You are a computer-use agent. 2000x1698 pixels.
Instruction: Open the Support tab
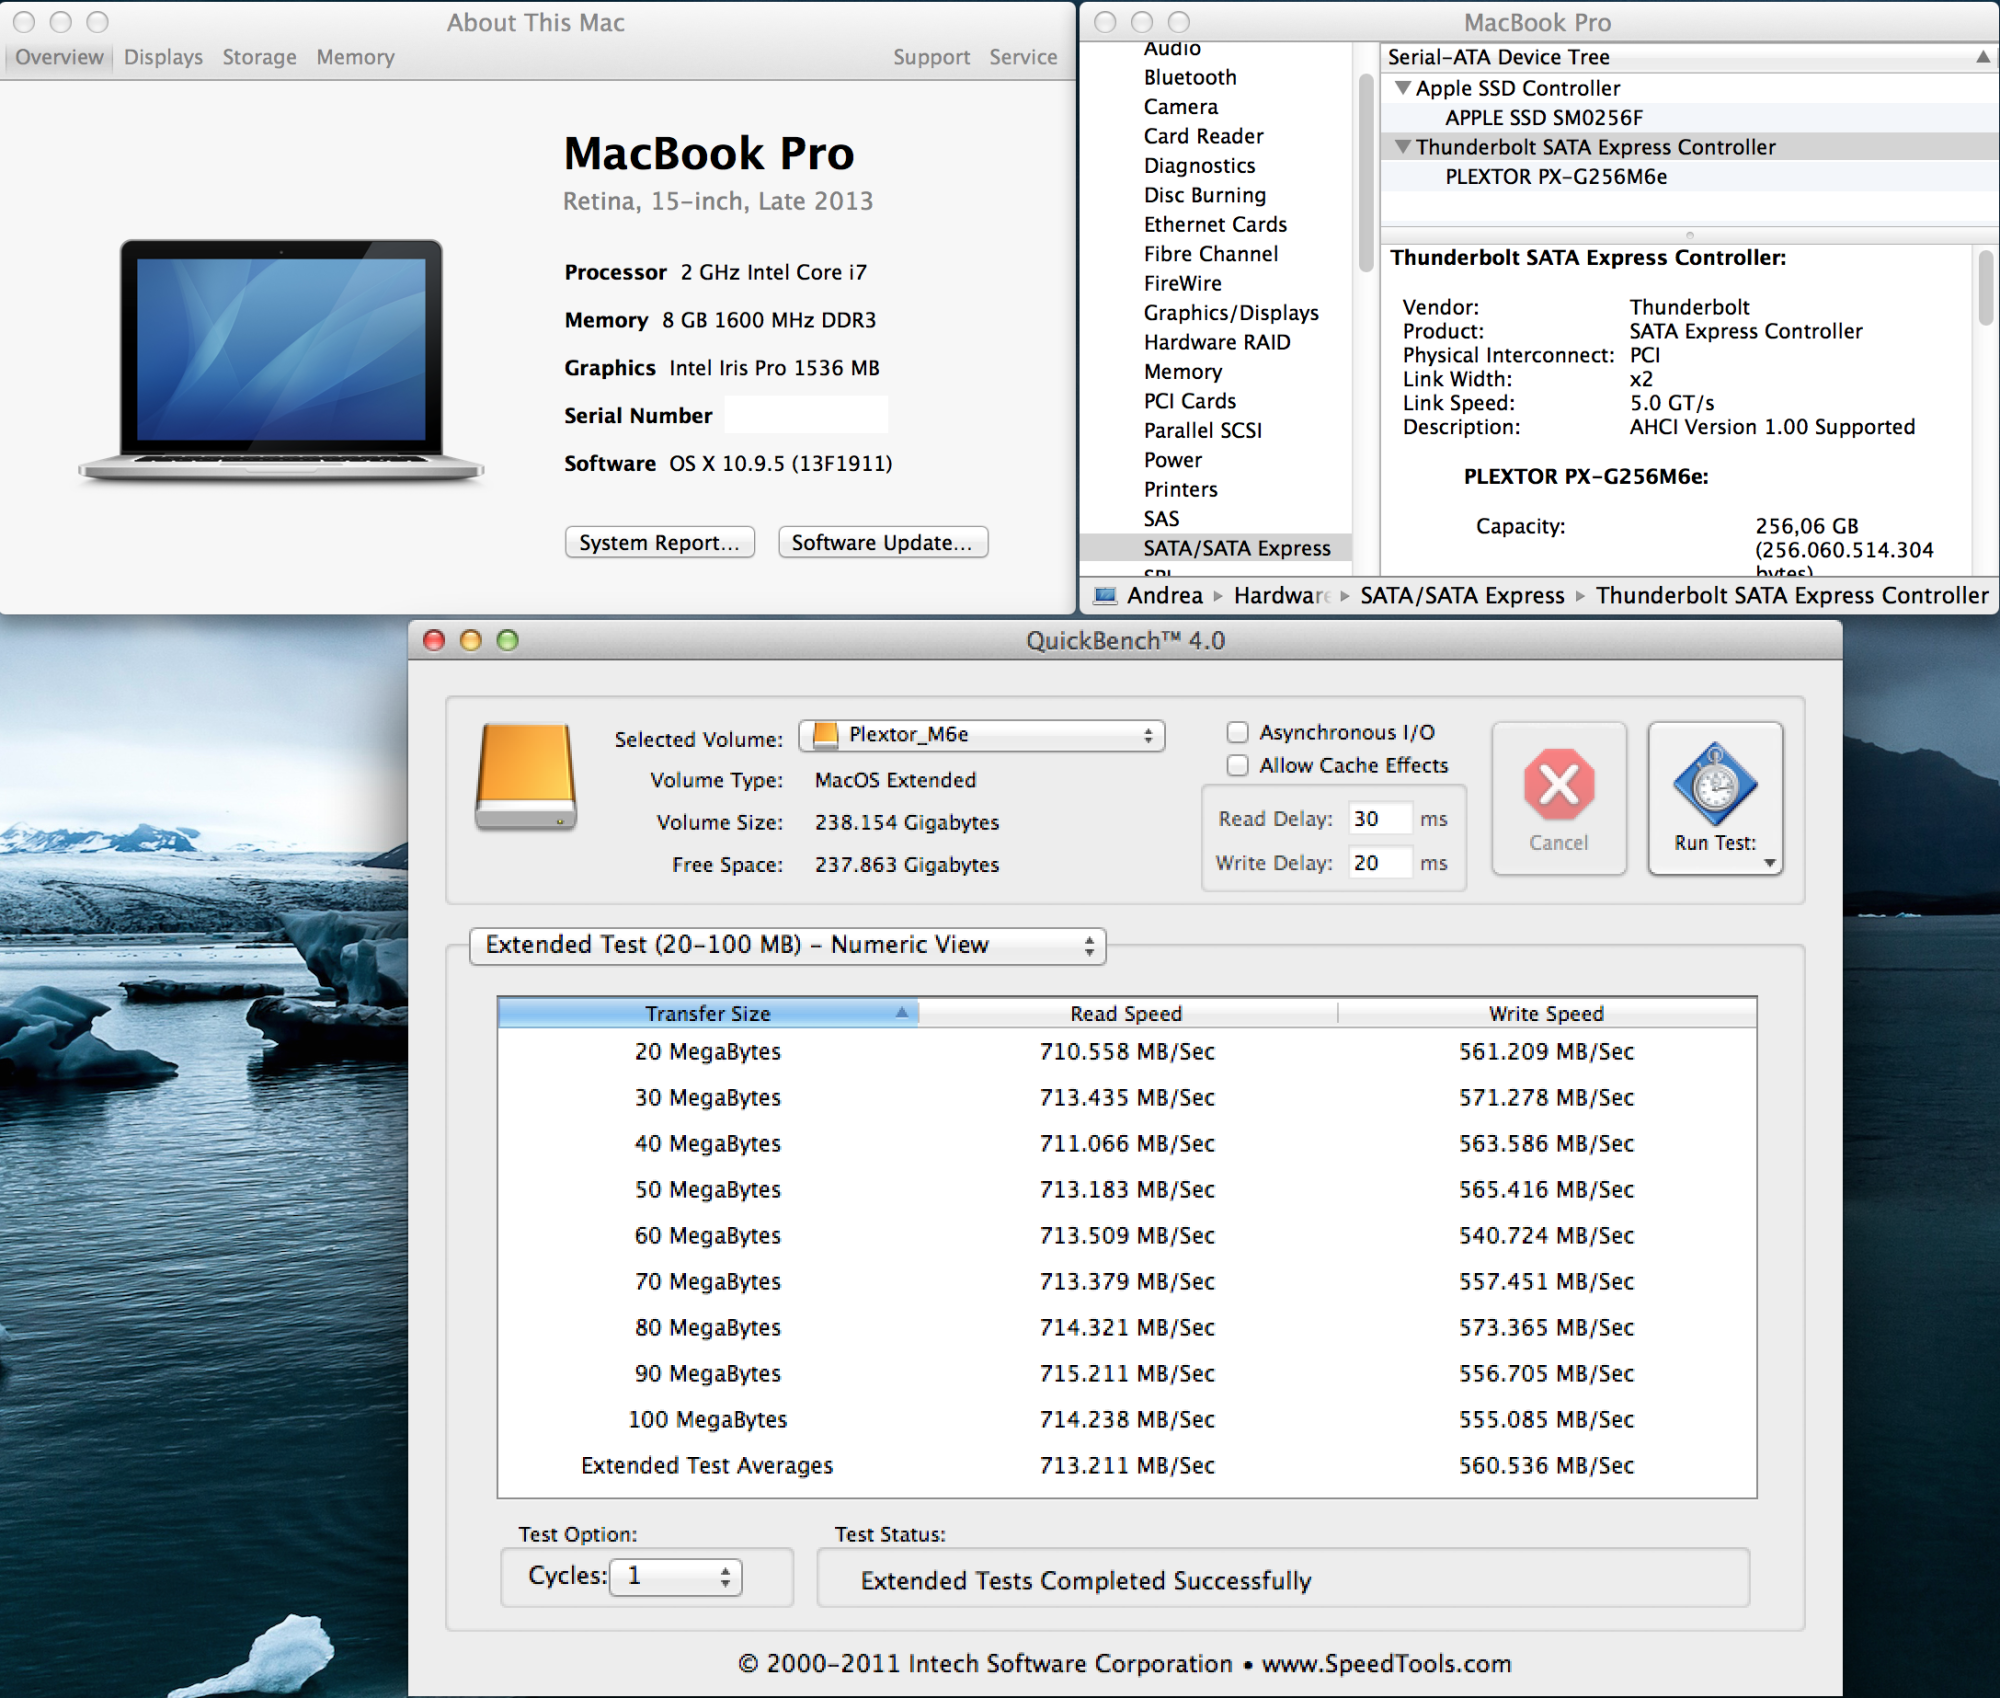(931, 57)
